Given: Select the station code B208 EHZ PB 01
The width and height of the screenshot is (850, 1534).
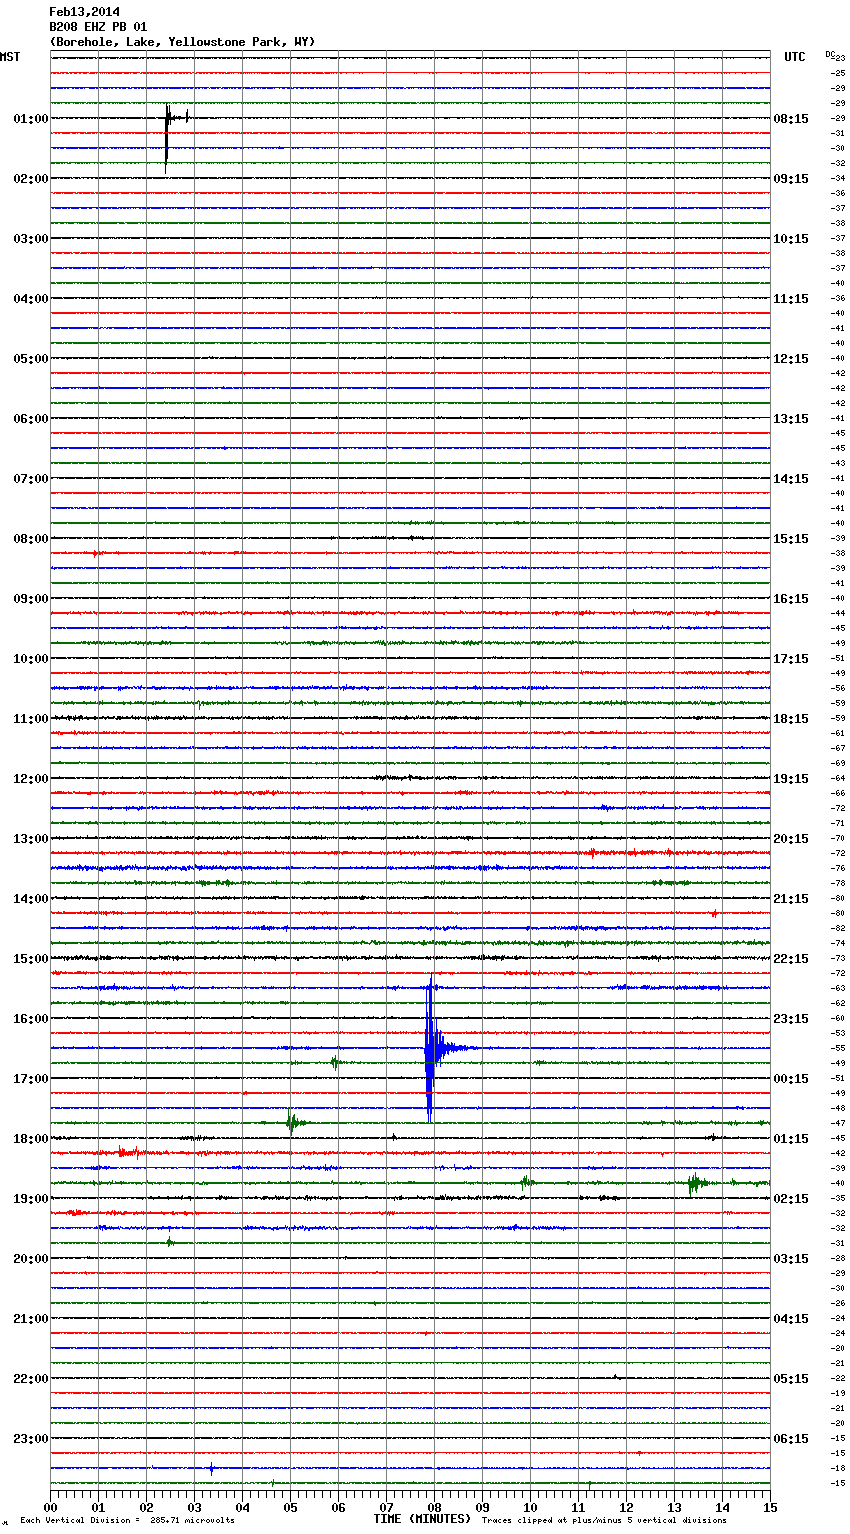Looking at the screenshot, I should click(x=98, y=27).
